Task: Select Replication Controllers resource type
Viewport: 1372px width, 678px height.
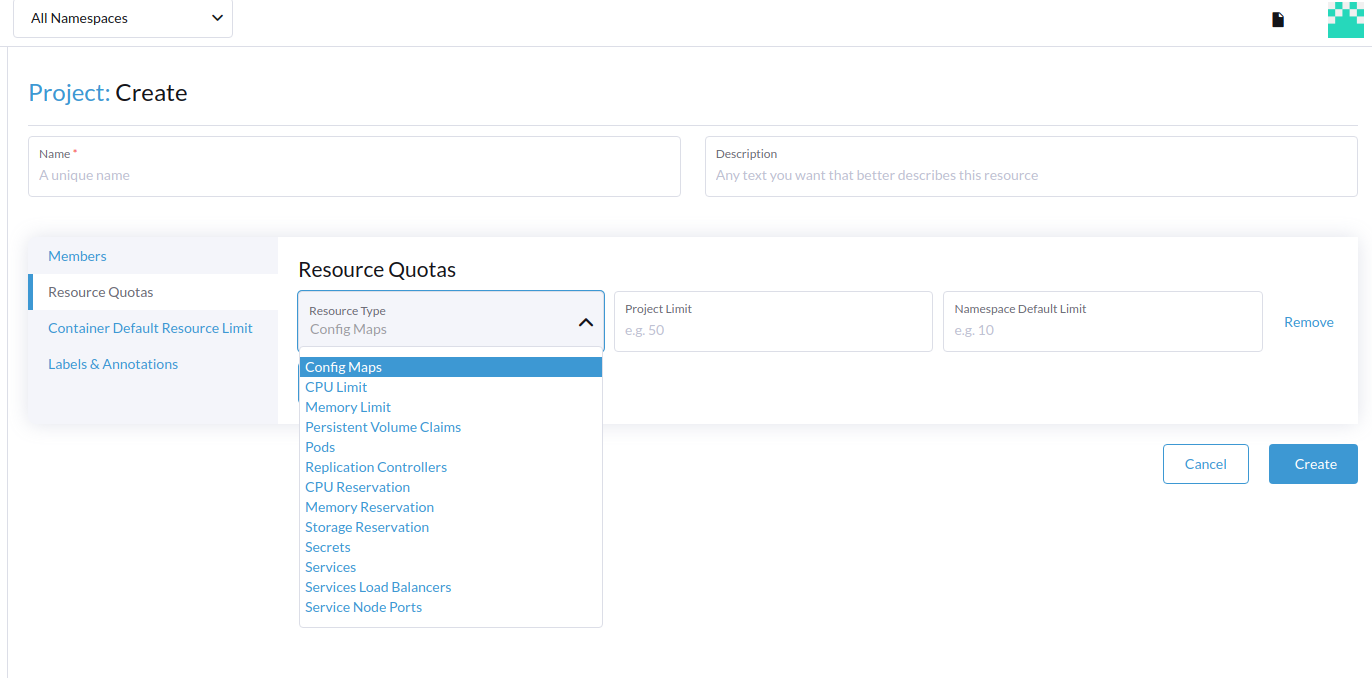Action: pyautogui.click(x=376, y=467)
